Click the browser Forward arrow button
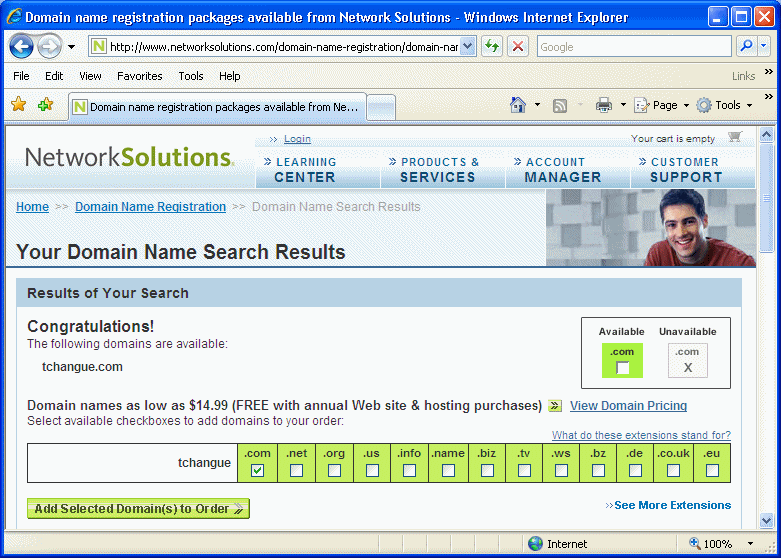The image size is (781, 558). [49, 47]
